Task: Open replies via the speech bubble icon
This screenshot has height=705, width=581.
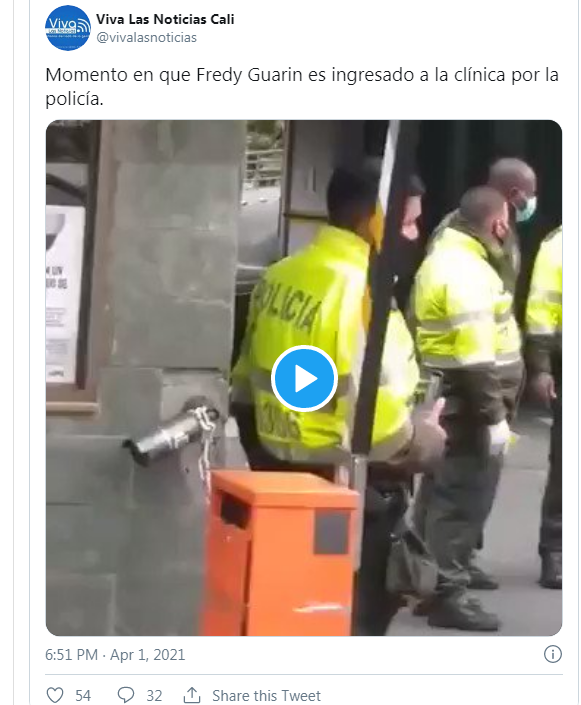Action: pos(126,695)
